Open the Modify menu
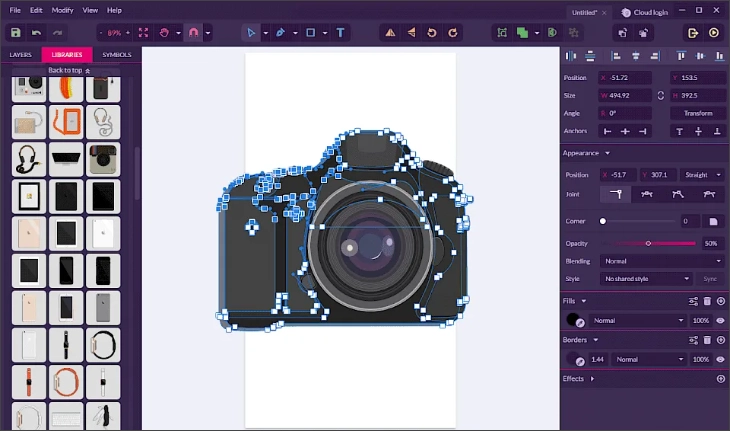The height and width of the screenshot is (431, 730). point(62,10)
